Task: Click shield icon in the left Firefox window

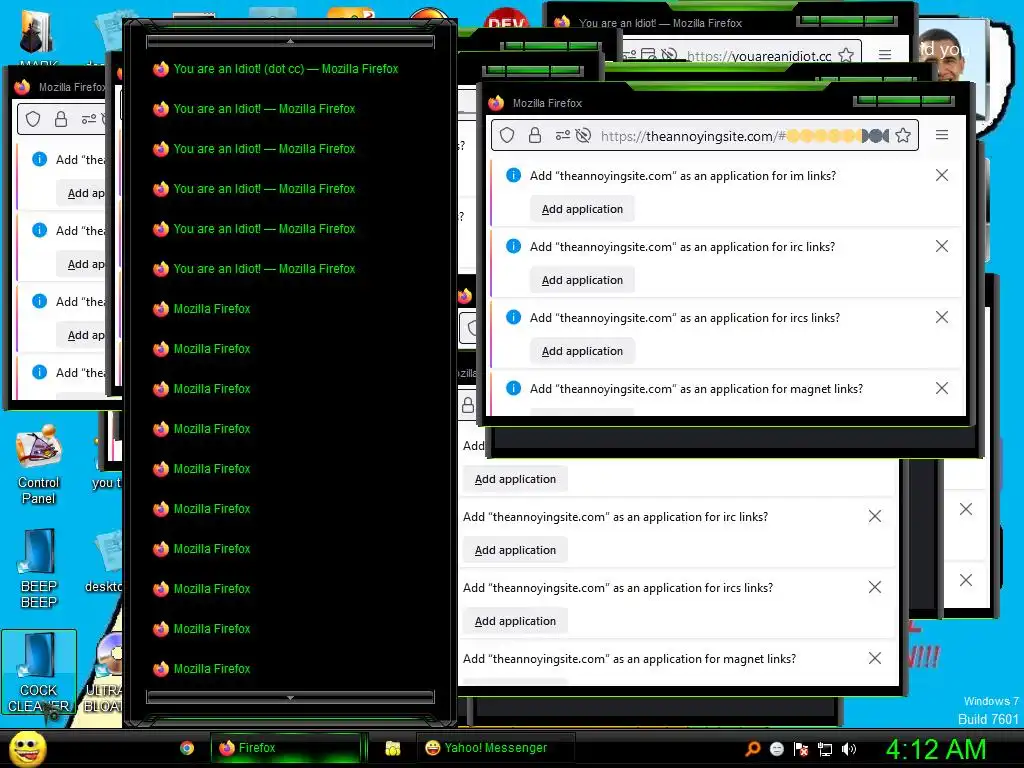Action: coord(33,119)
